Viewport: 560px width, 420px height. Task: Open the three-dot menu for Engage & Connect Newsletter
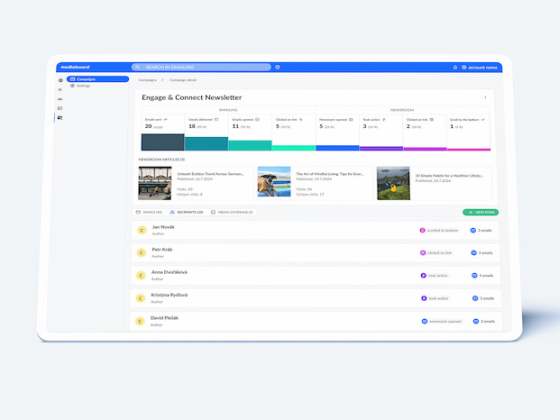pyautogui.click(x=485, y=98)
